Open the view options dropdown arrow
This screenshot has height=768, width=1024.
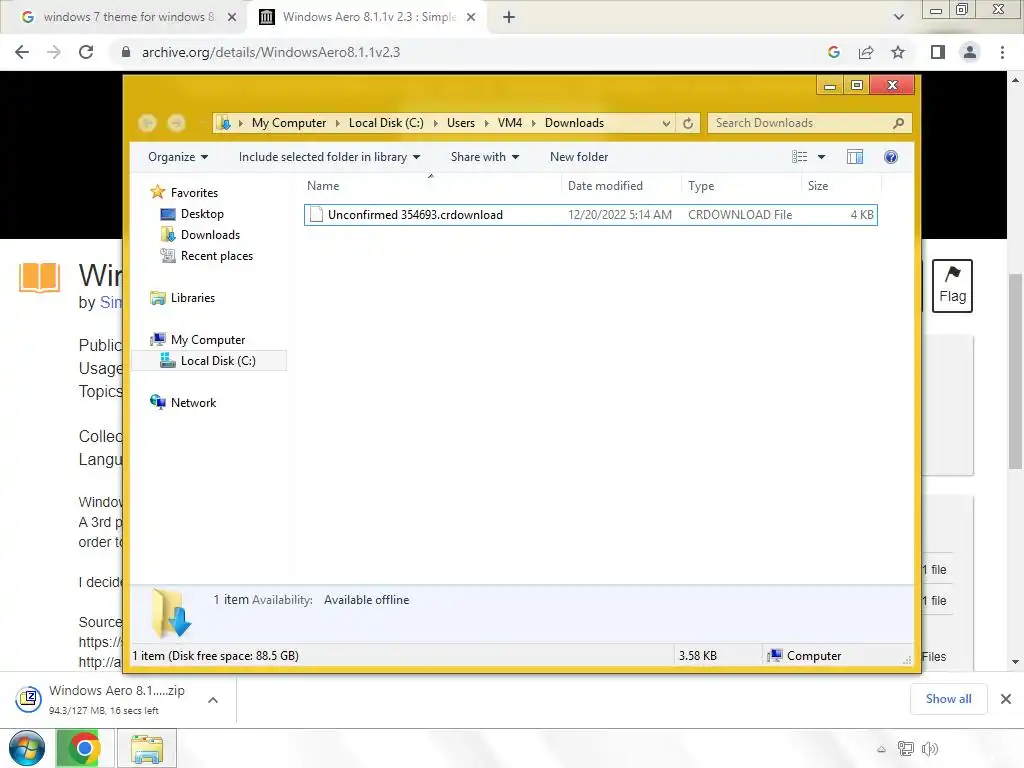tap(822, 157)
